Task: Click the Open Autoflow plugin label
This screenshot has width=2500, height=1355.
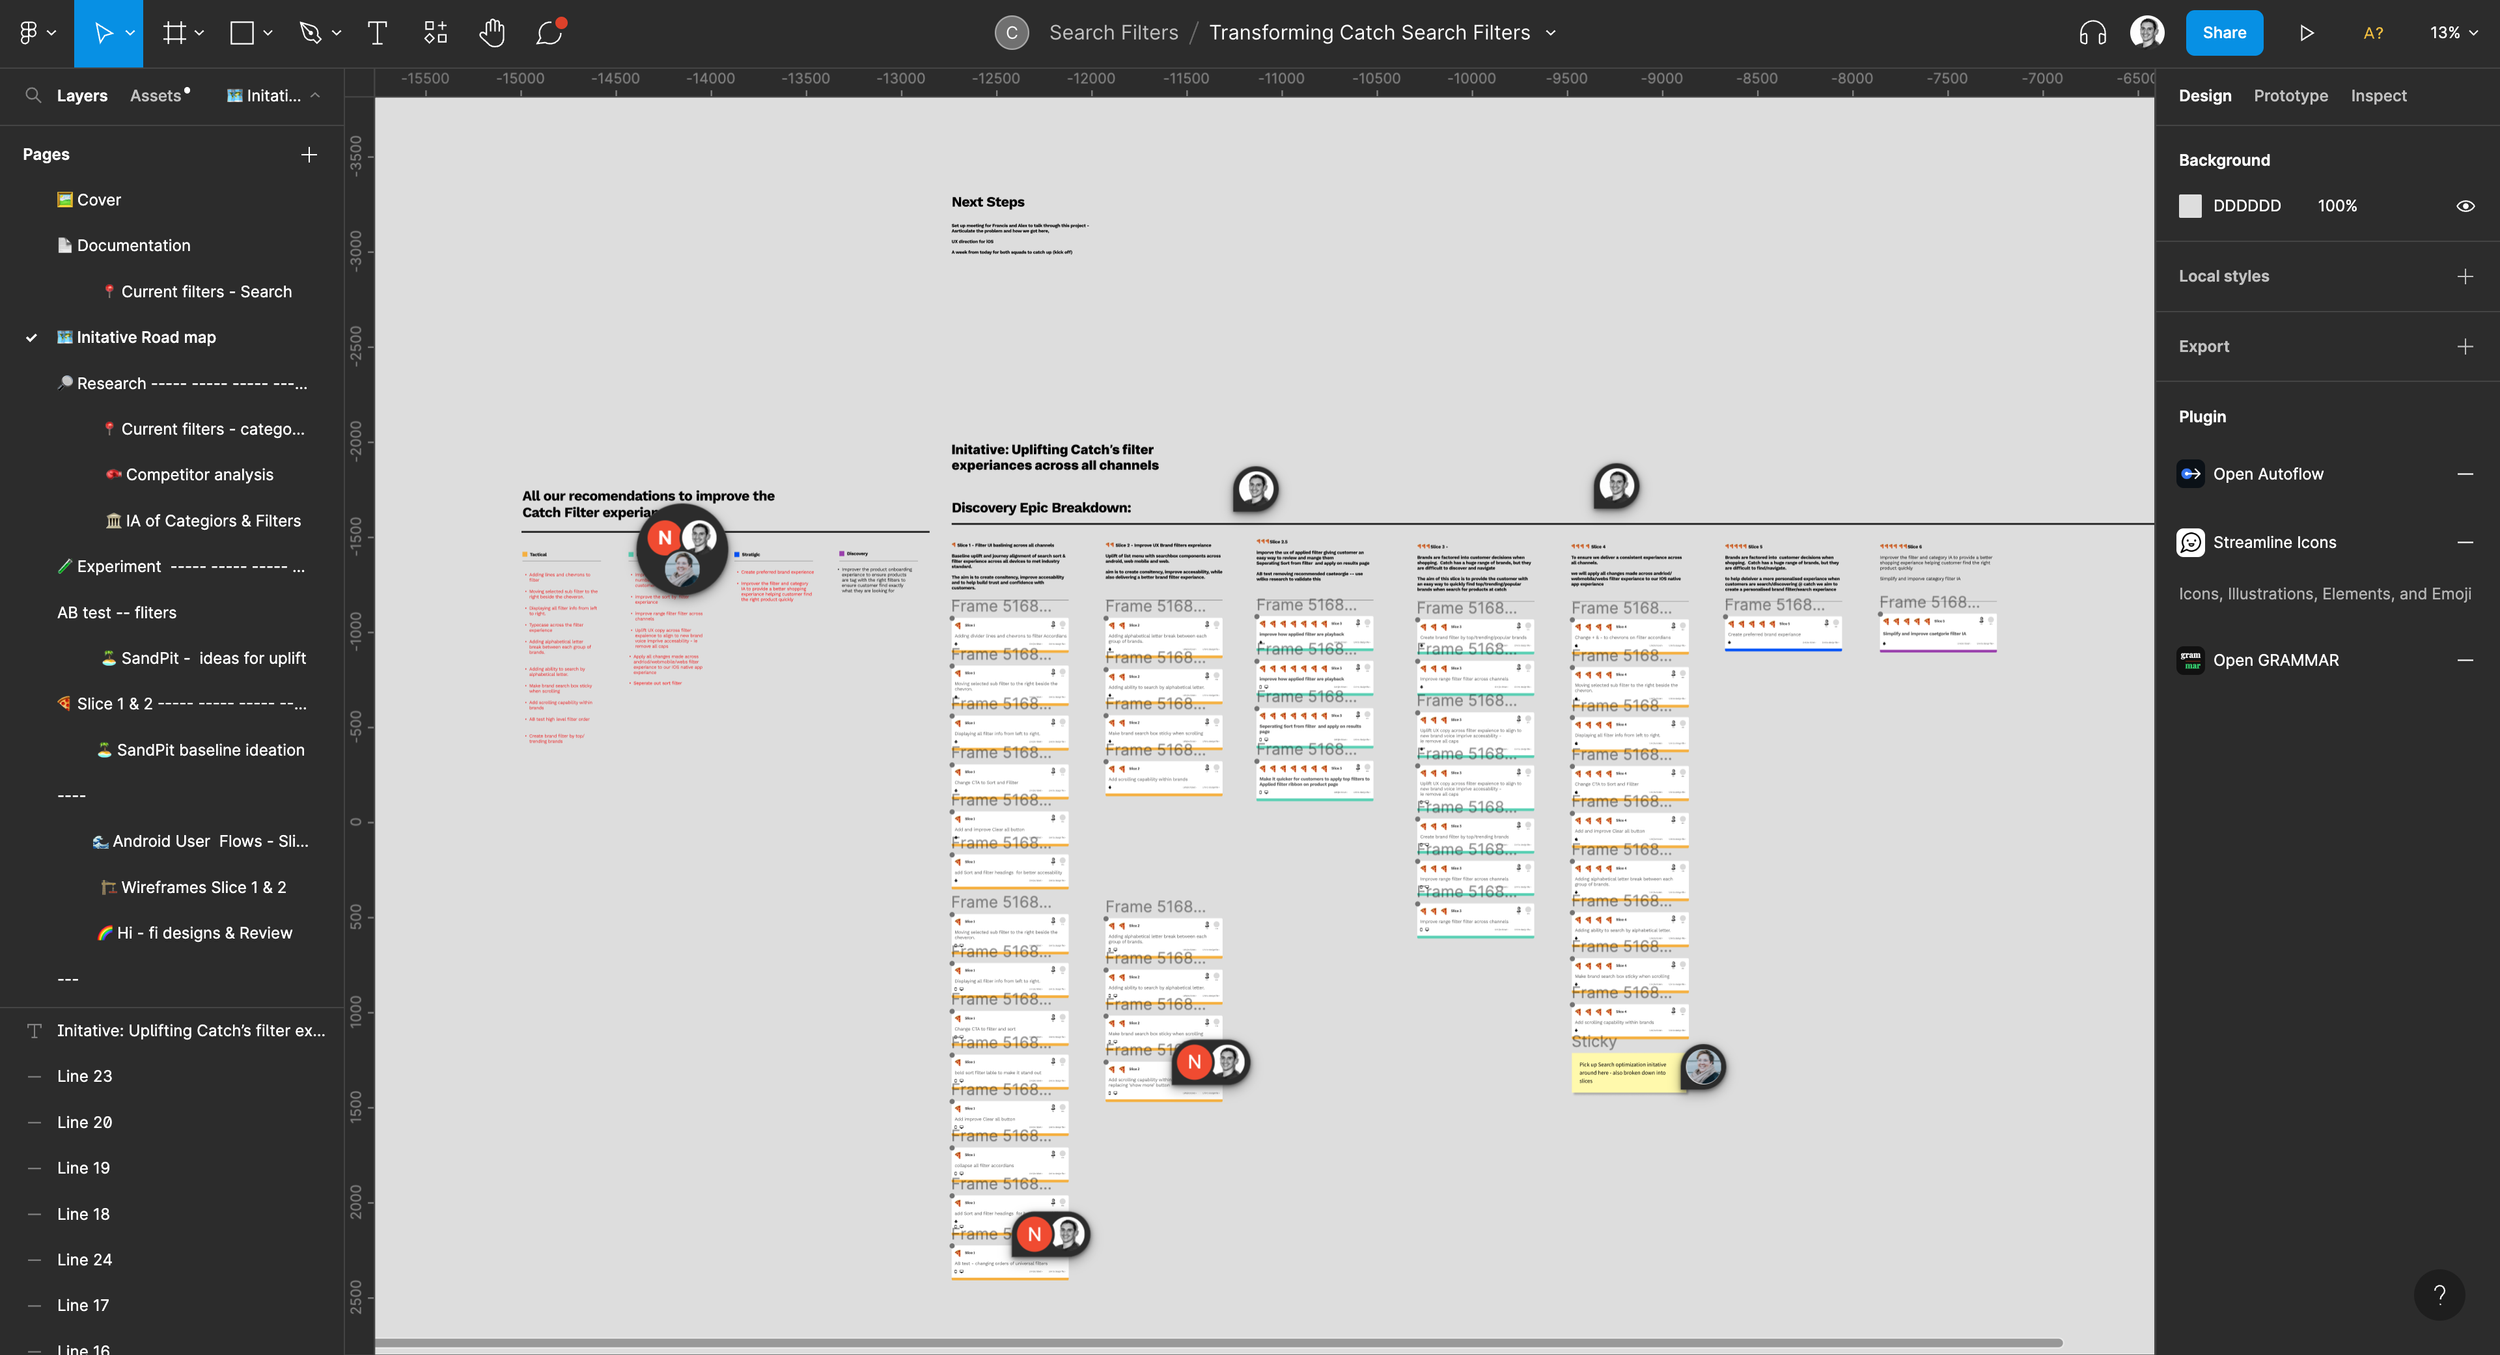Action: pyautogui.click(x=2268, y=474)
